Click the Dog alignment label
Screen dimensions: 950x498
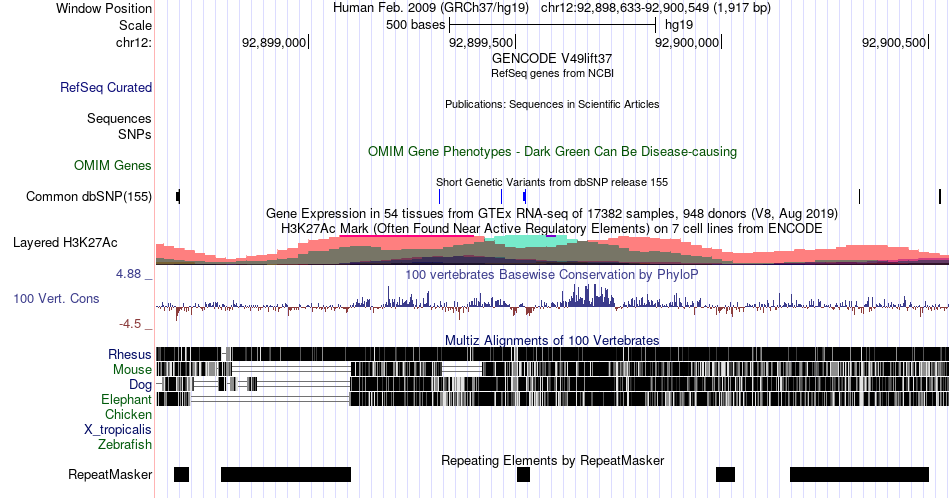point(141,385)
